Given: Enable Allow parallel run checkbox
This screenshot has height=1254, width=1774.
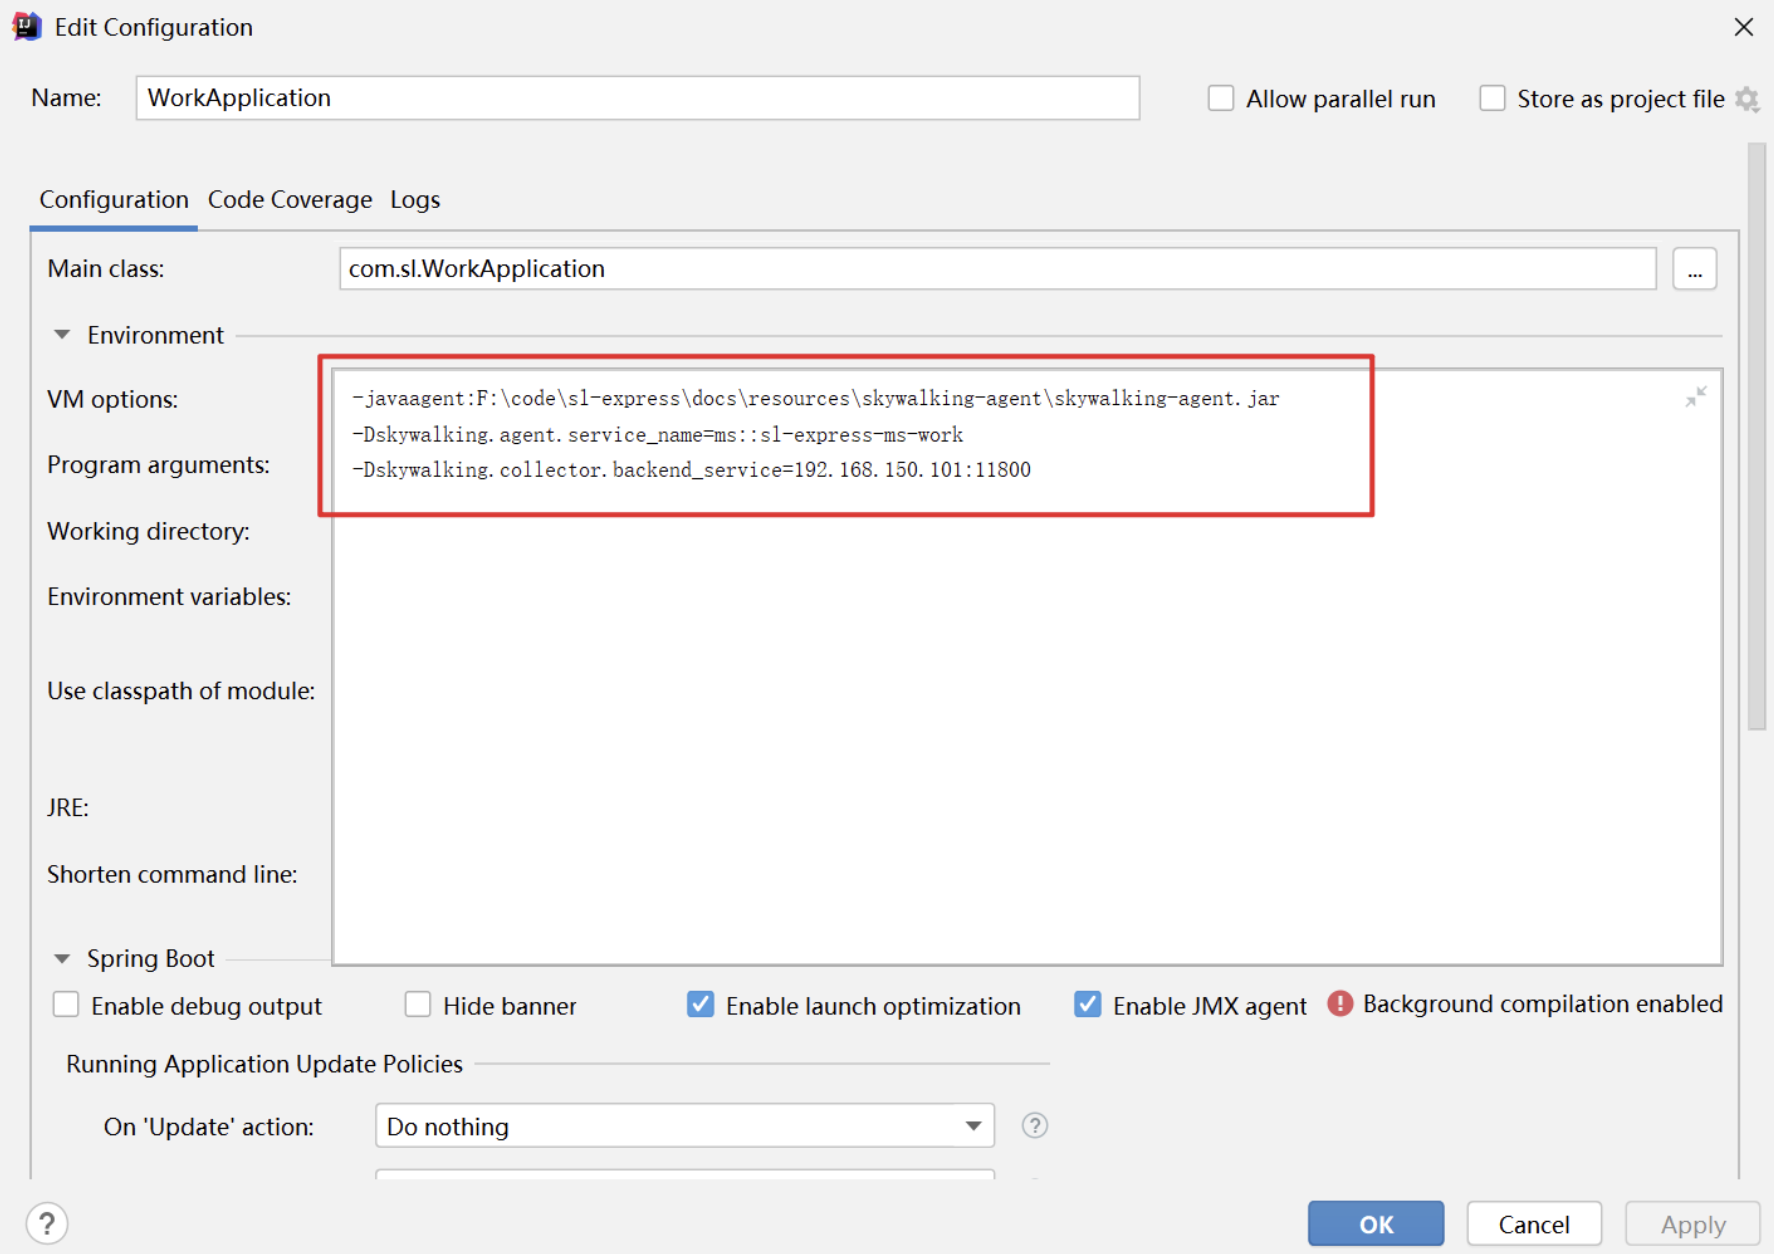Looking at the screenshot, I should coord(1220,99).
